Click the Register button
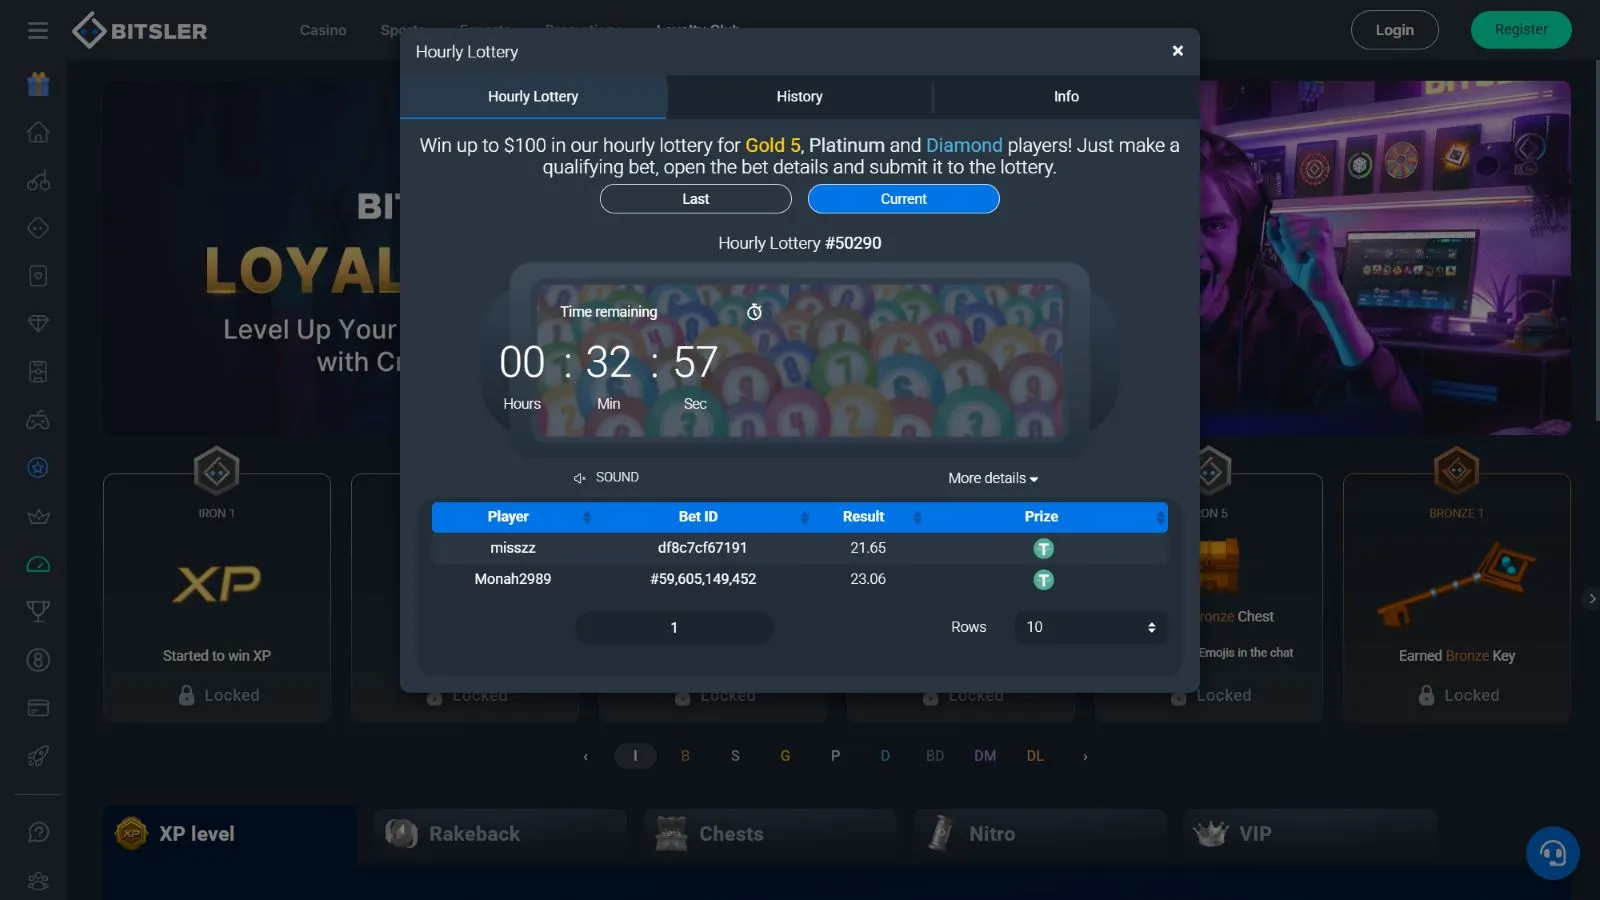The width and height of the screenshot is (1600, 900). point(1520,30)
